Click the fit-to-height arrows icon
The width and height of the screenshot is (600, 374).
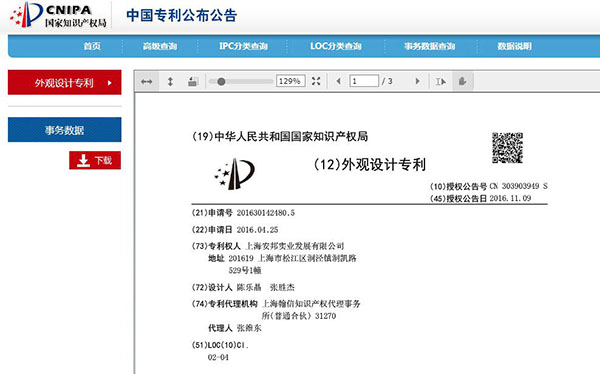170,82
